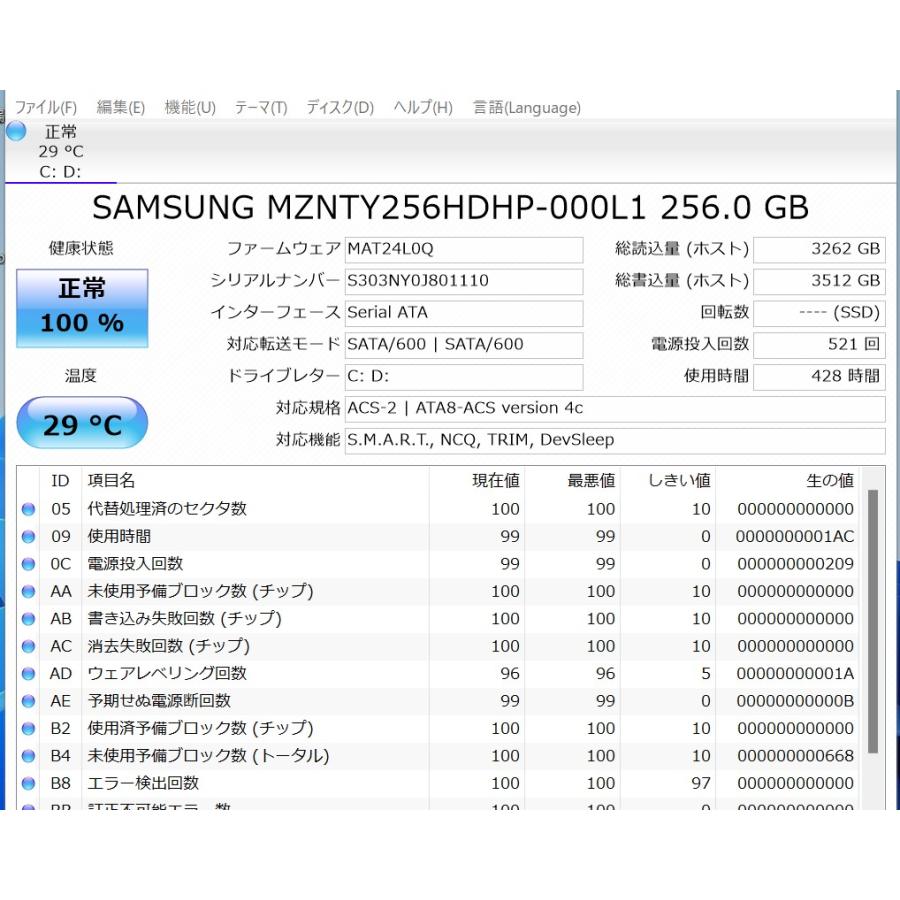Select the ウェアレベリング回数 row
This screenshot has width=900, height=900.
pos(438,674)
